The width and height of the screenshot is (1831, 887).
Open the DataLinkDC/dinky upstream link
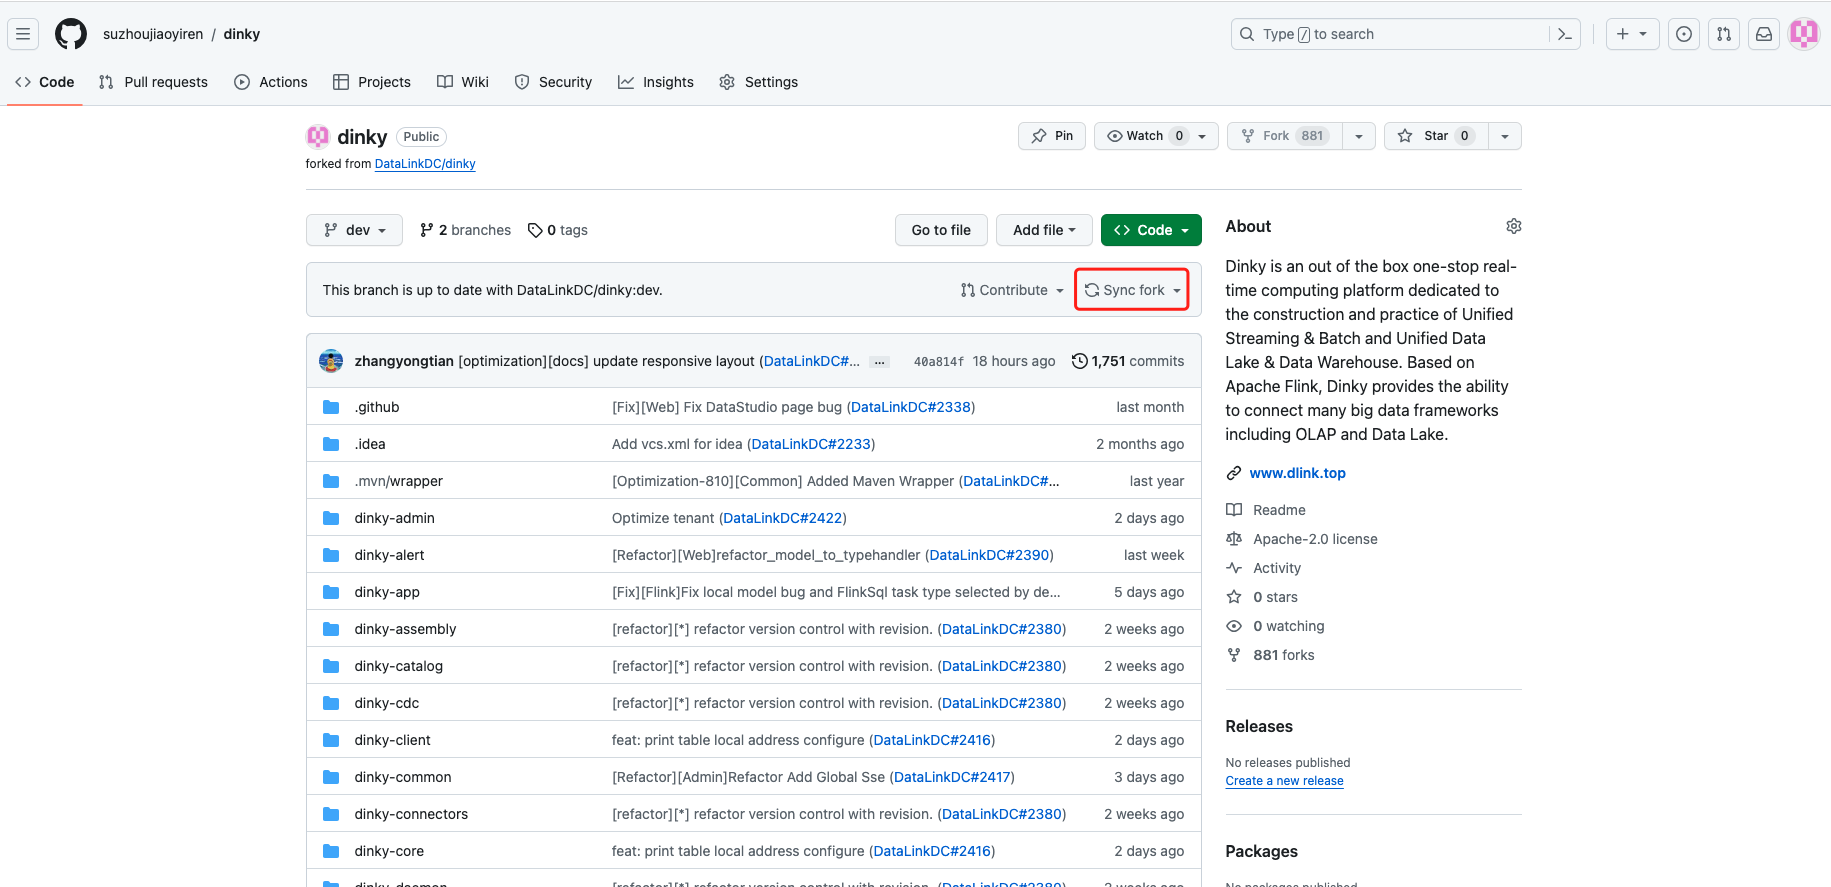click(425, 164)
